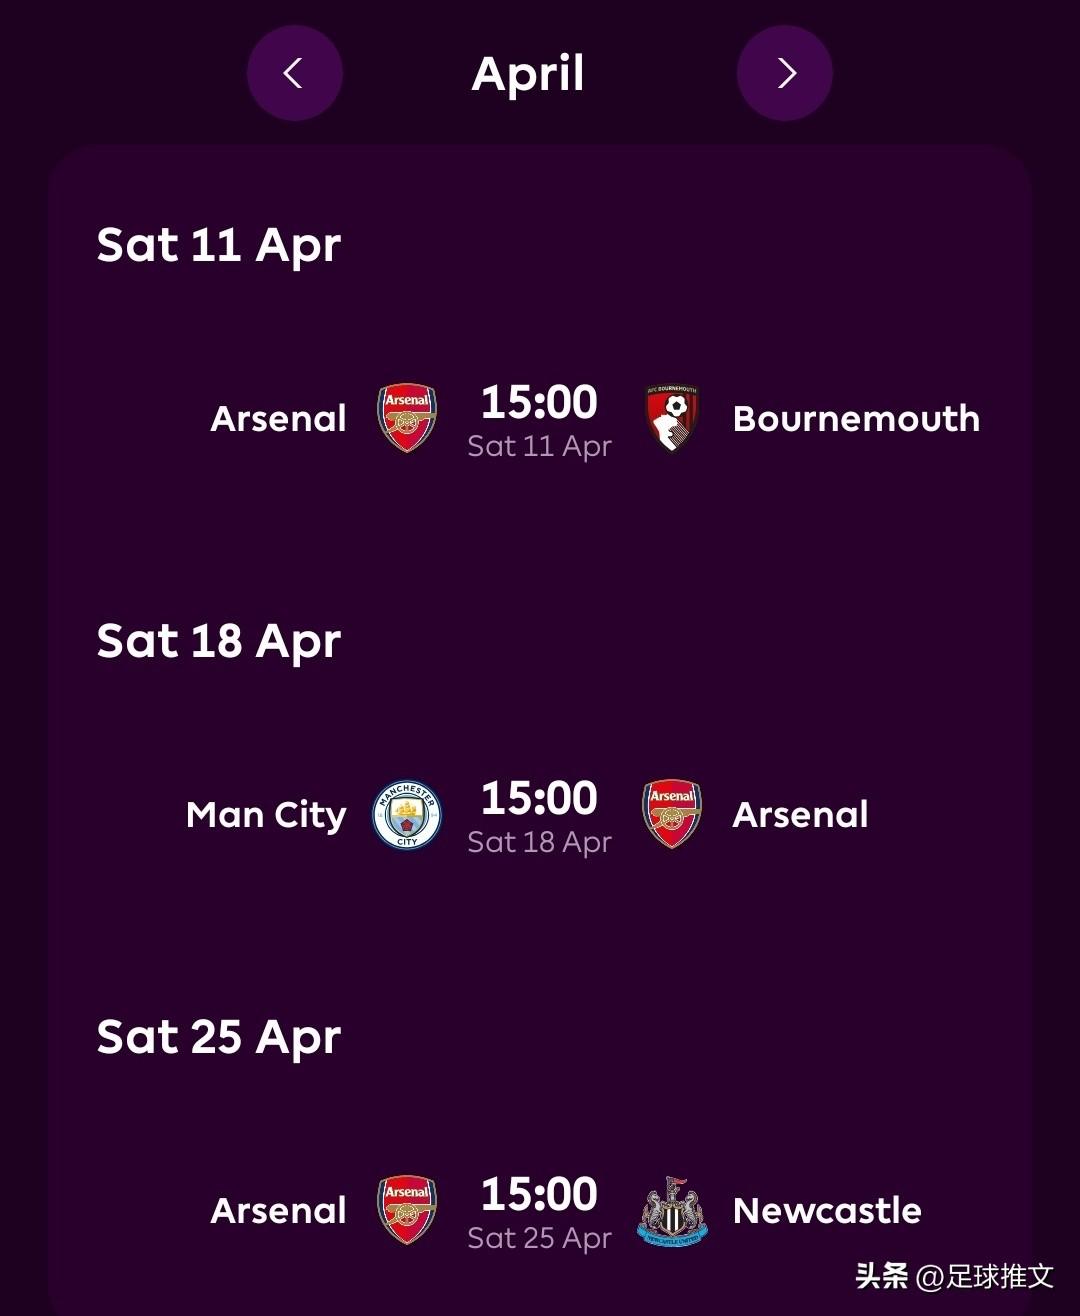Open 15:00 kickoff on Sat 25 Apr

tap(539, 1194)
